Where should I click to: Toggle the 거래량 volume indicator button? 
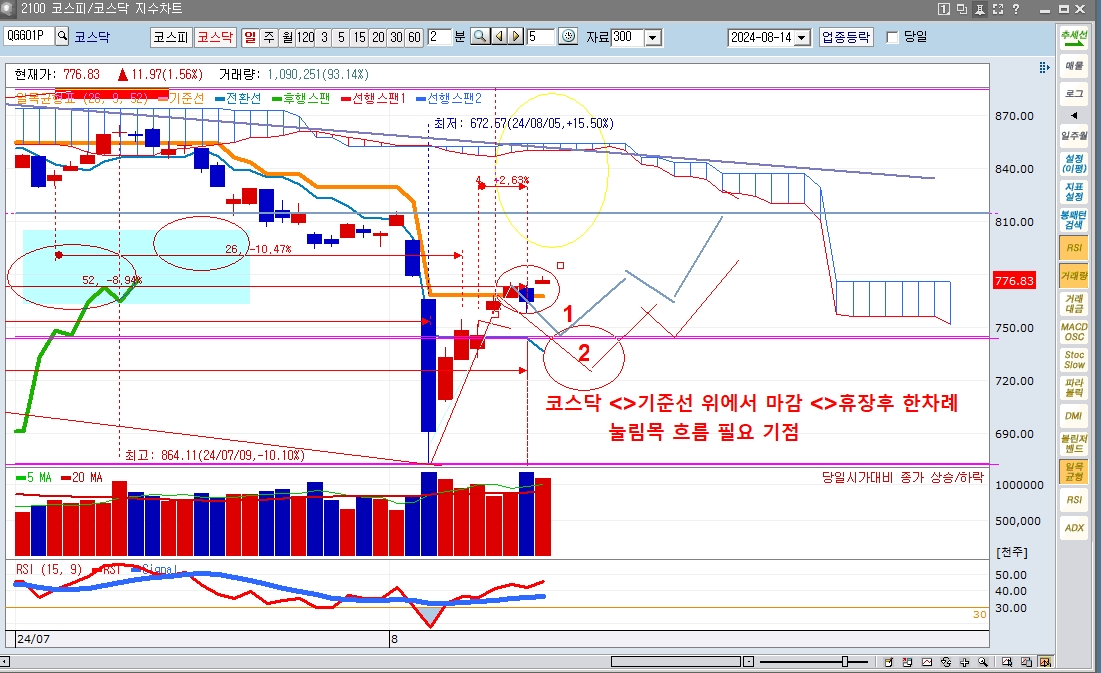1074,275
